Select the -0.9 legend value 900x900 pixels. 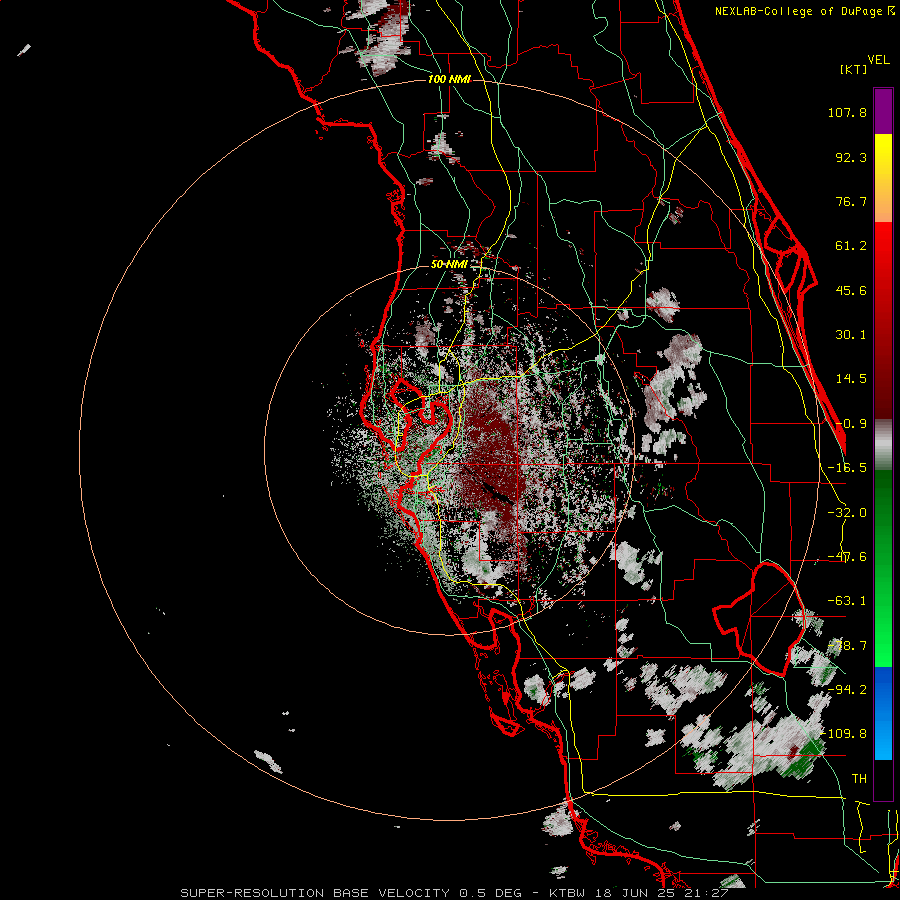(x=852, y=424)
